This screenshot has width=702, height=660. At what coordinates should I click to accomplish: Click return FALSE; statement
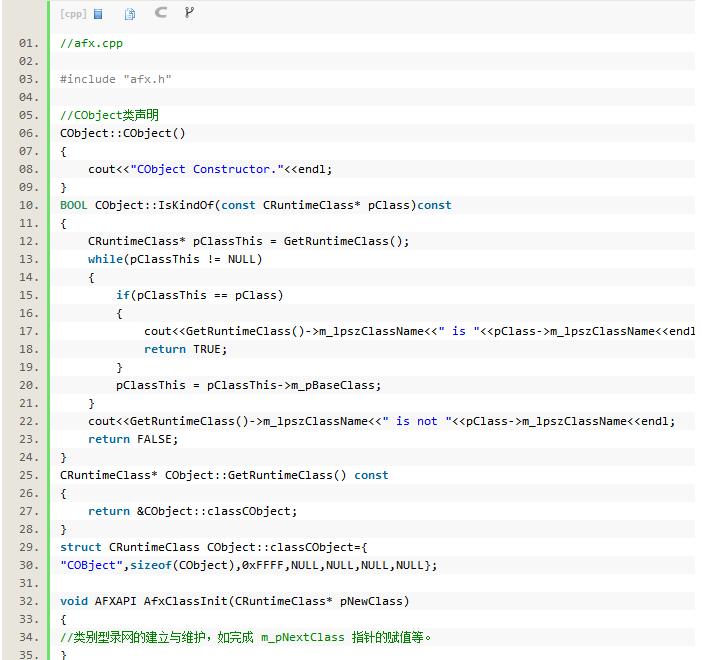point(133,439)
